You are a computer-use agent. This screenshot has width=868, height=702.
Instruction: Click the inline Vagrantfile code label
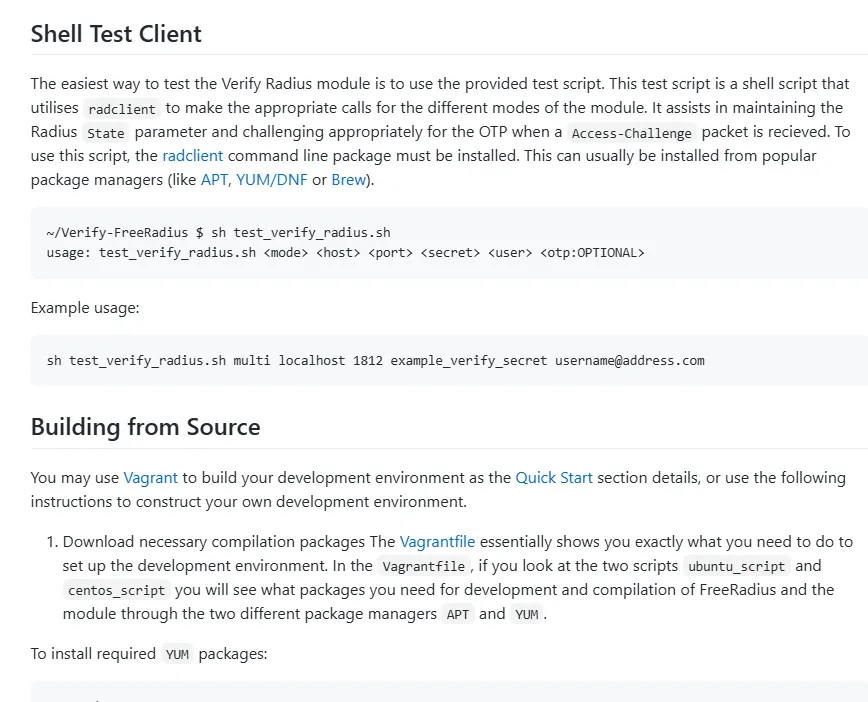(423, 566)
